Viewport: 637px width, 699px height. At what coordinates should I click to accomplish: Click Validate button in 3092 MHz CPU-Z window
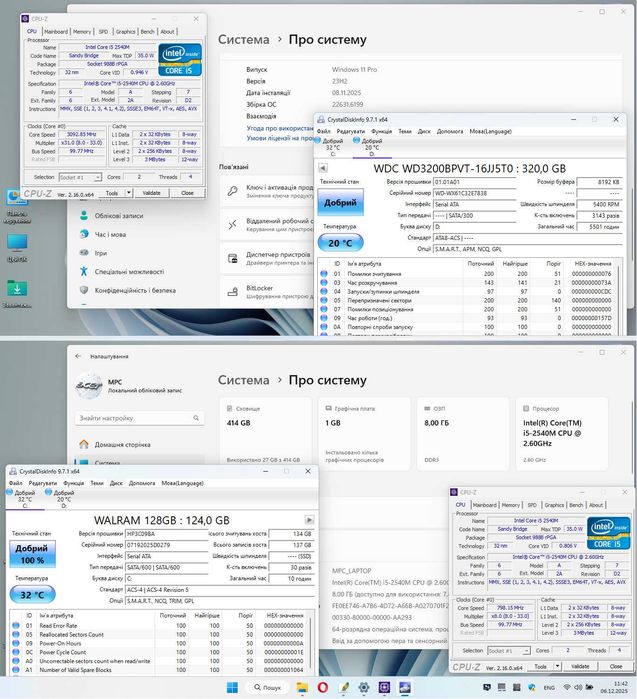coord(152,193)
